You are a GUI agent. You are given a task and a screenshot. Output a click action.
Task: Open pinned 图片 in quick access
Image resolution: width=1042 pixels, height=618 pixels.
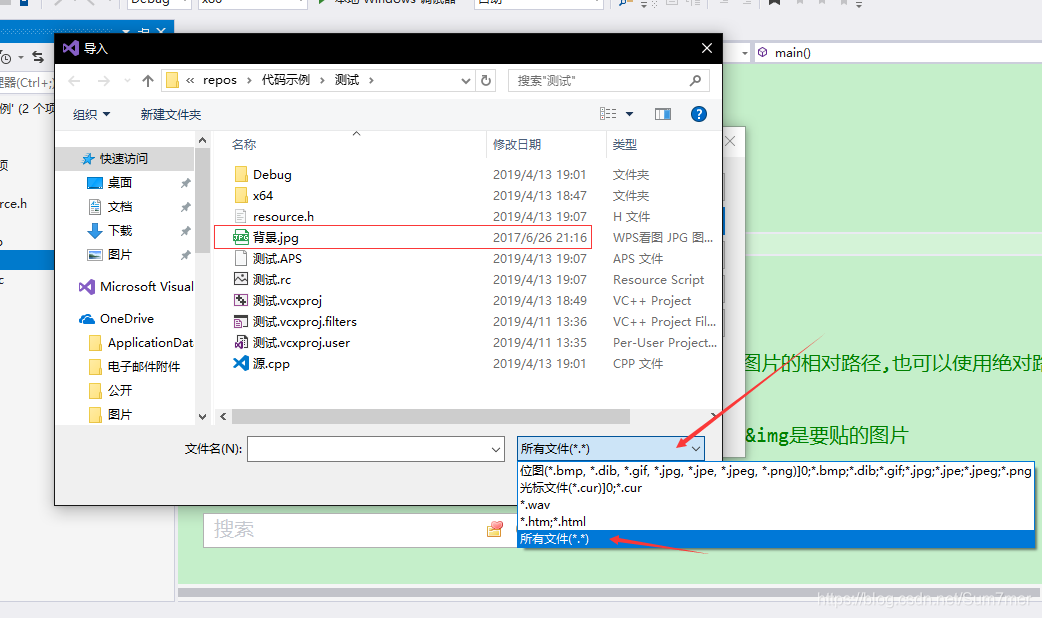120,255
